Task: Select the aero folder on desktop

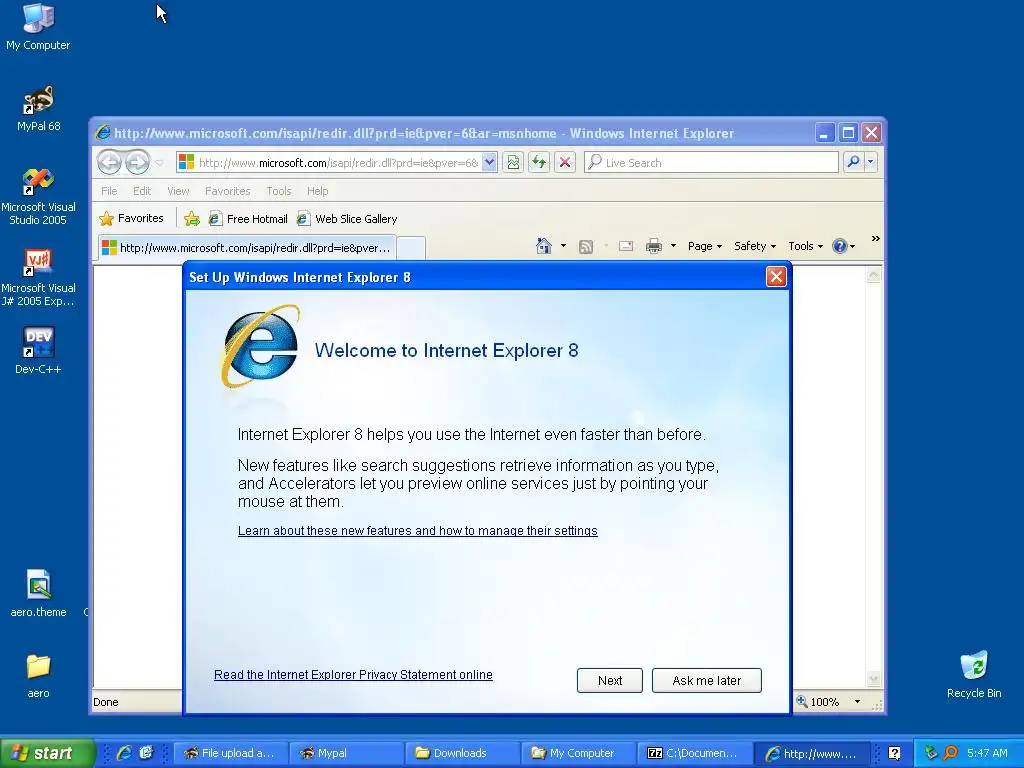Action: click(x=38, y=676)
